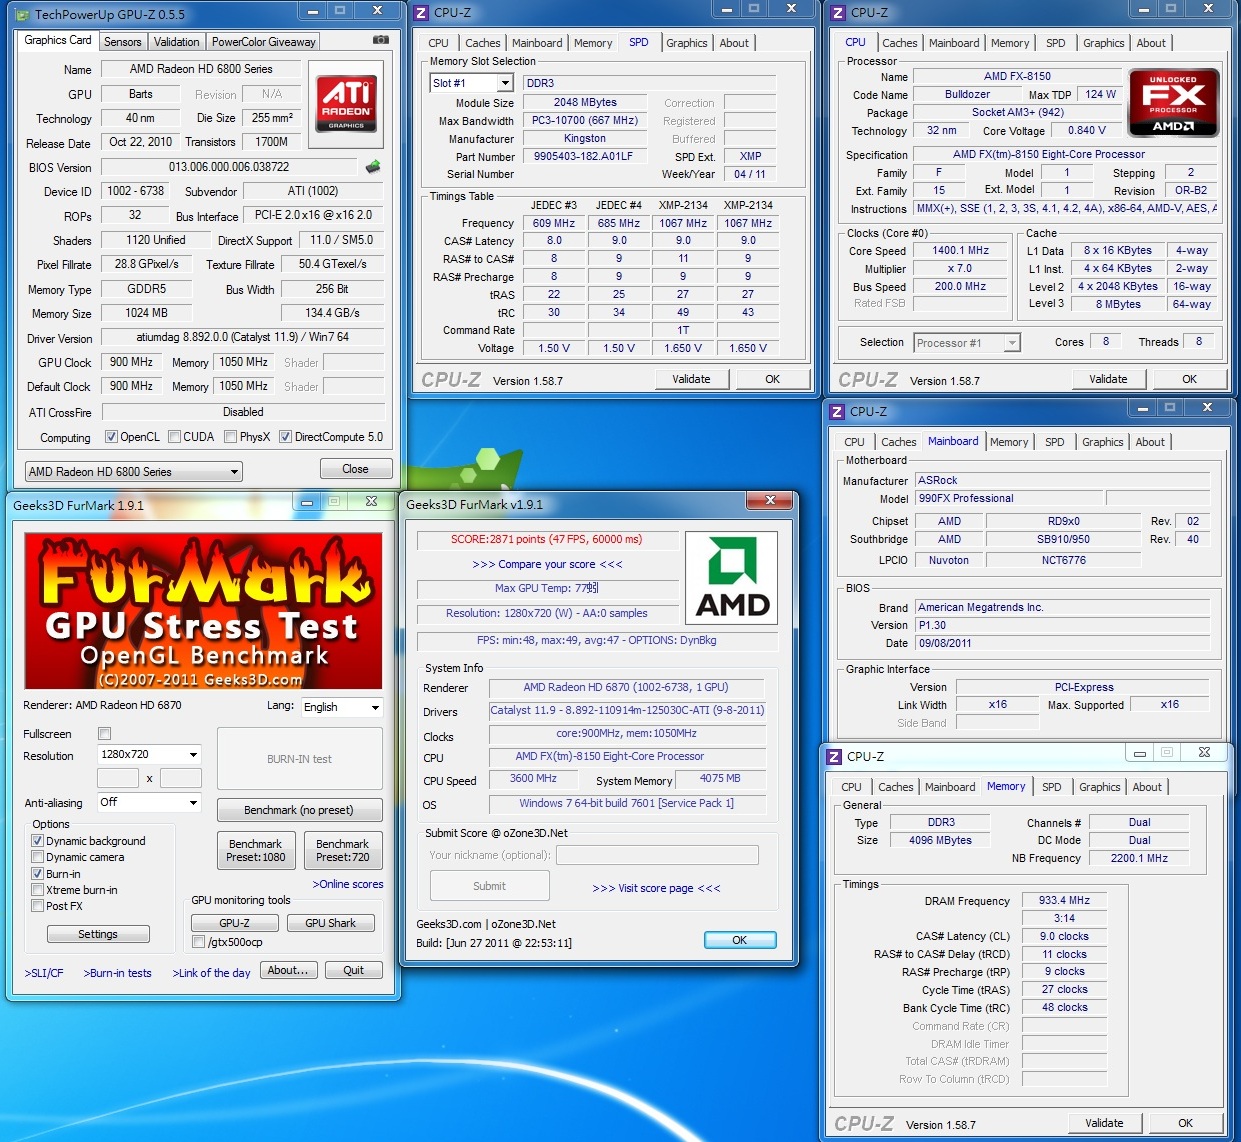The image size is (1241, 1142).
Task: Open the Link of the day
Action: 212,973
